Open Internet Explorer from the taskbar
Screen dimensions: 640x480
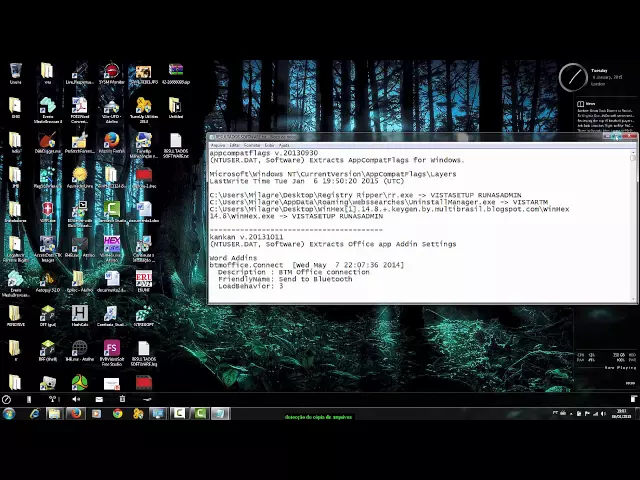pos(35,413)
